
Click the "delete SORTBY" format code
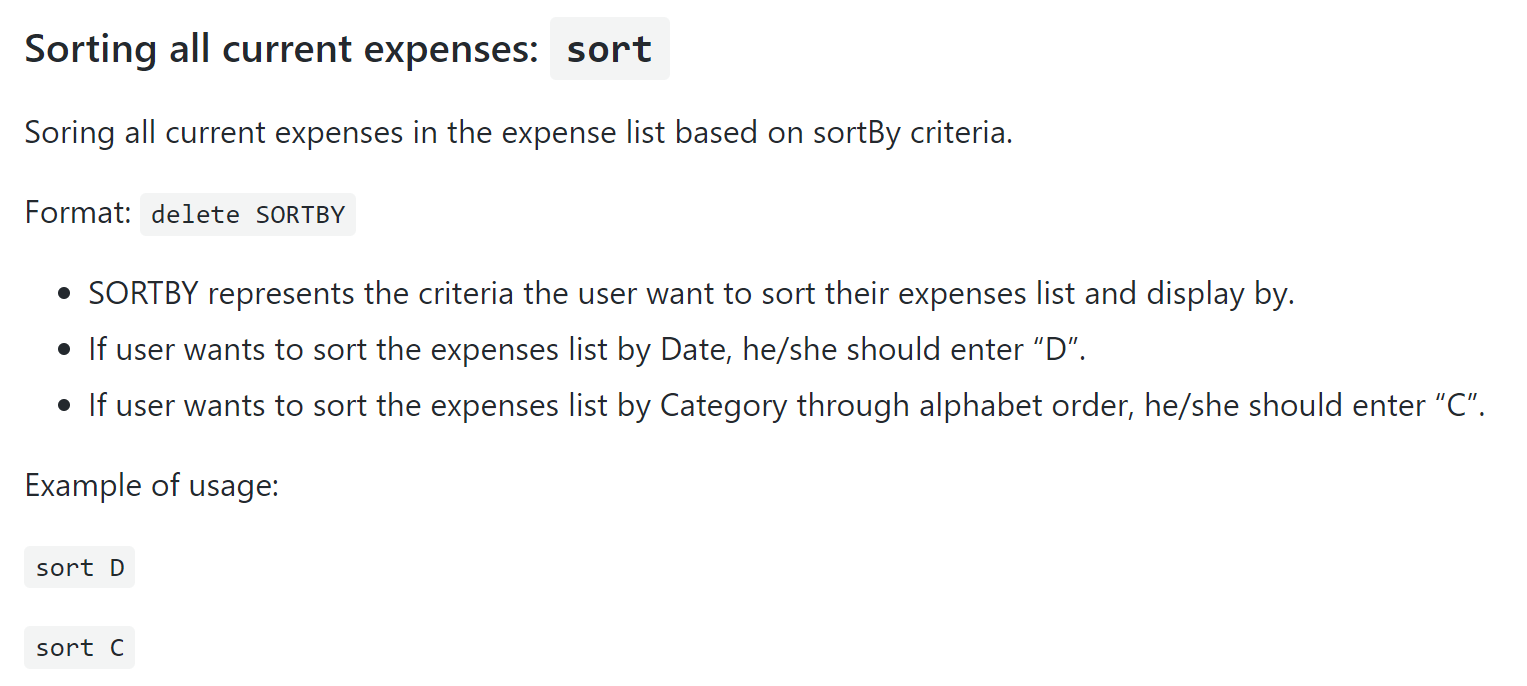248,215
